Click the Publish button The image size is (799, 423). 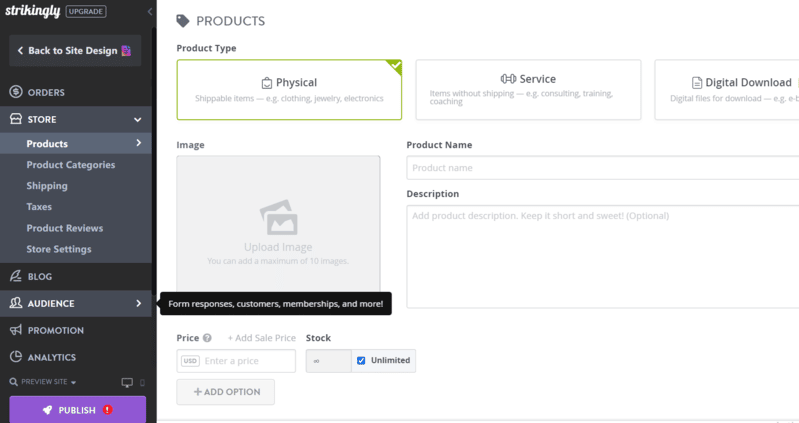77,409
